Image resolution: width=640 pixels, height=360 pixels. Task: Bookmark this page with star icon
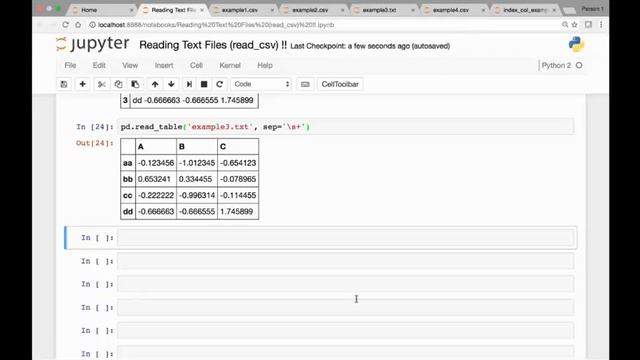pyautogui.click(x=575, y=25)
